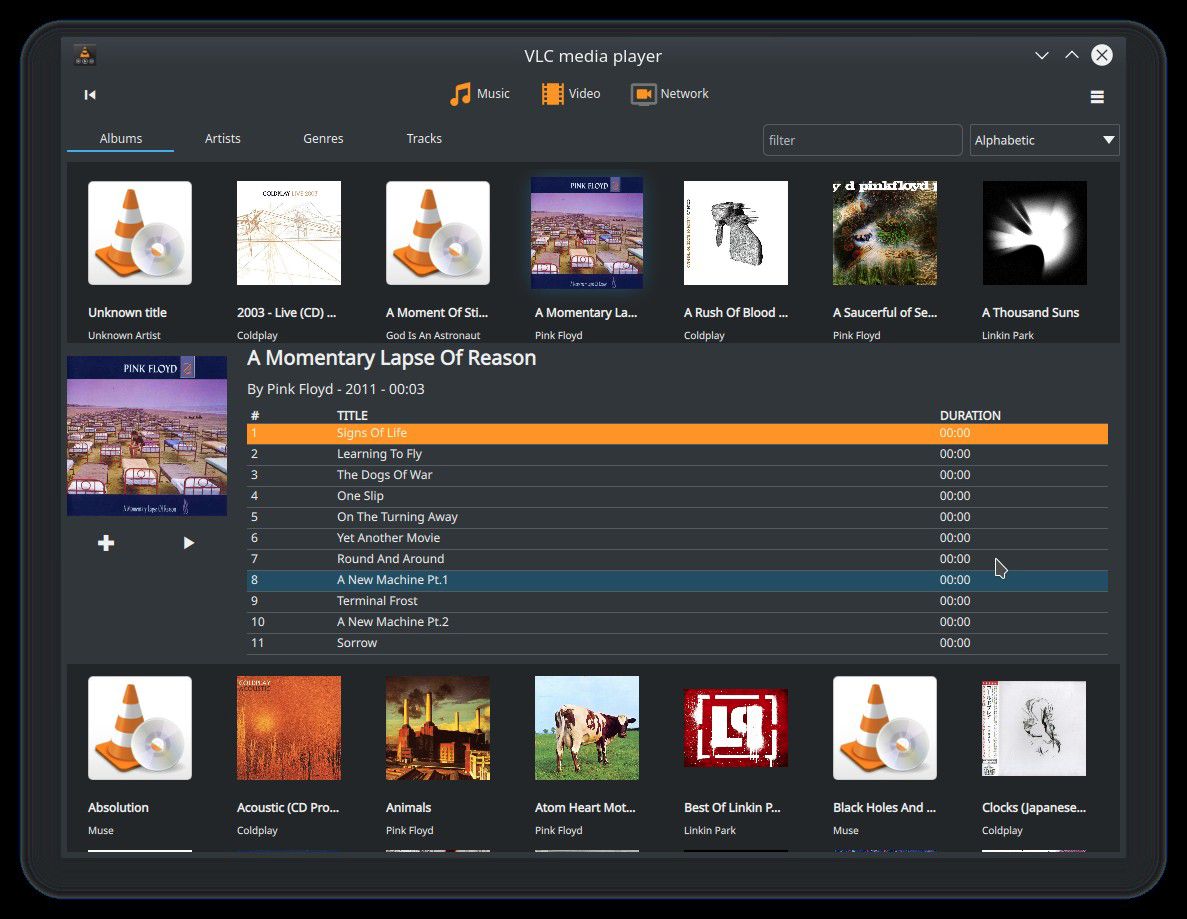Image resolution: width=1187 pixels, height=919 pixels.
Task: Switch to the Artists tab
Action: coord(223,139)
